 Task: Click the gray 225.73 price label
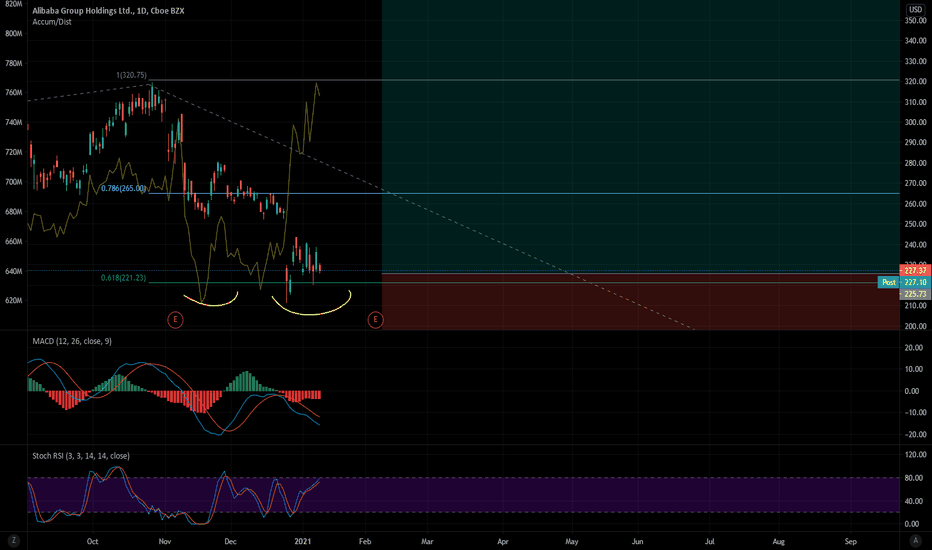coord(915,294)
